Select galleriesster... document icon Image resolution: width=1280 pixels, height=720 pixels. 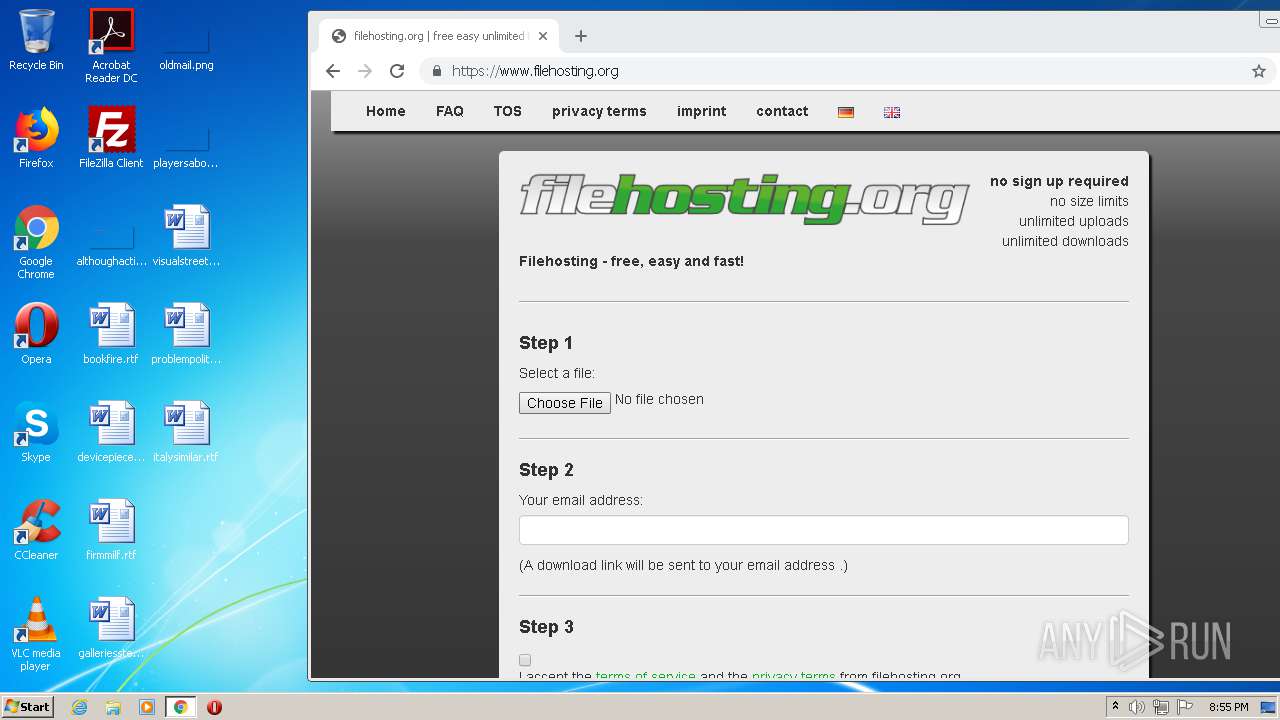(111, 628)
